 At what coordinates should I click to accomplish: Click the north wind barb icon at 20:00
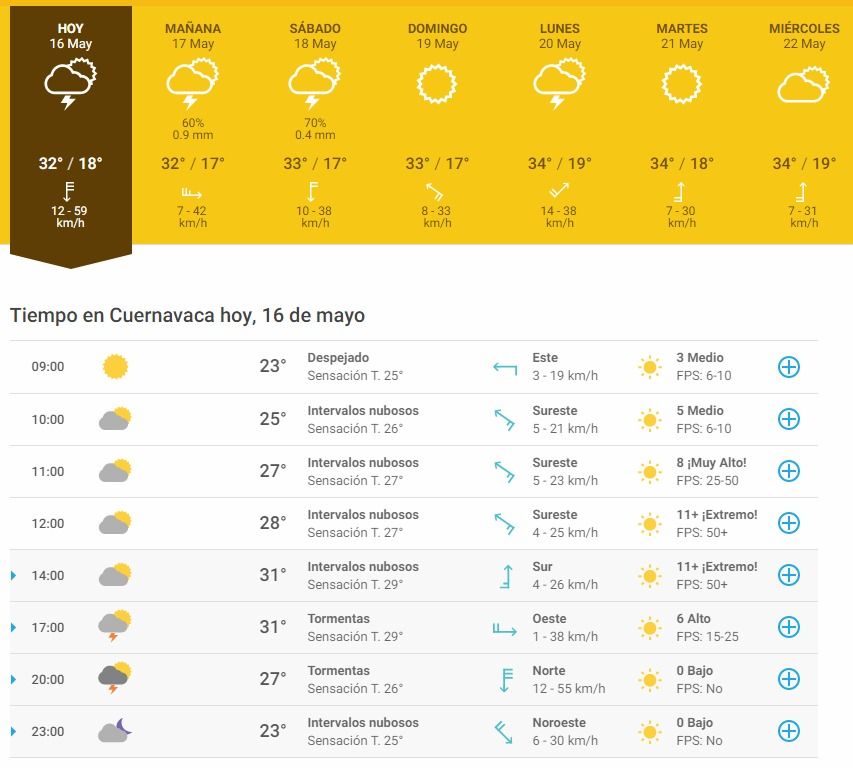504,680
